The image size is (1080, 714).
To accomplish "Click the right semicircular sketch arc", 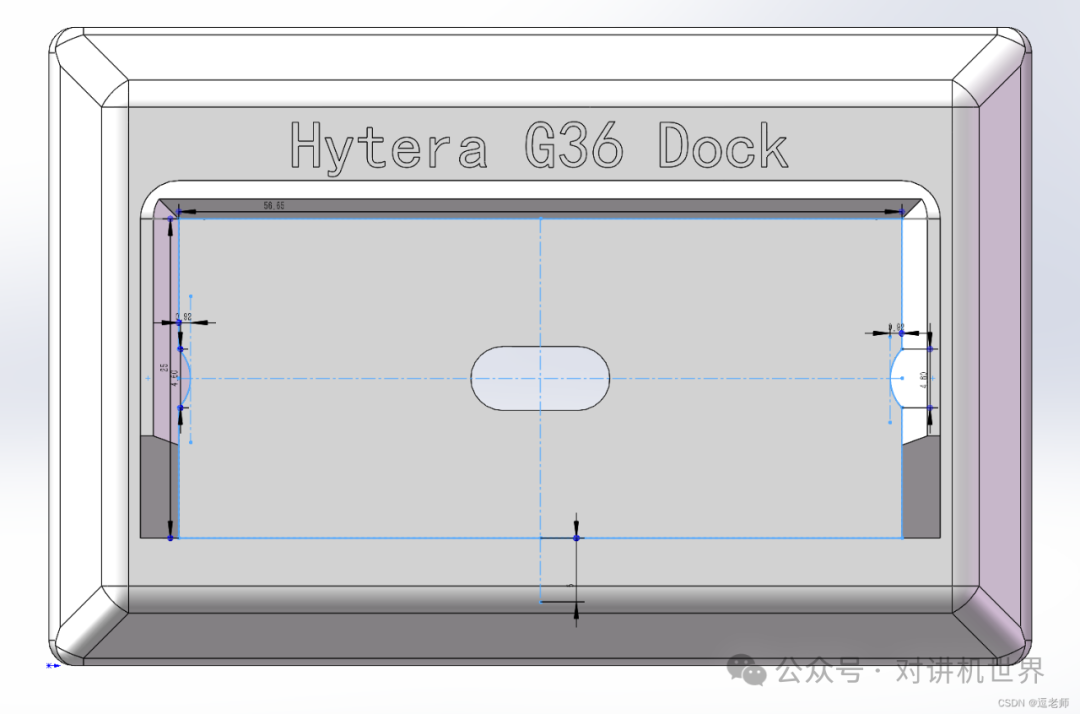I will pyautogui.click(x=895, y=378).
